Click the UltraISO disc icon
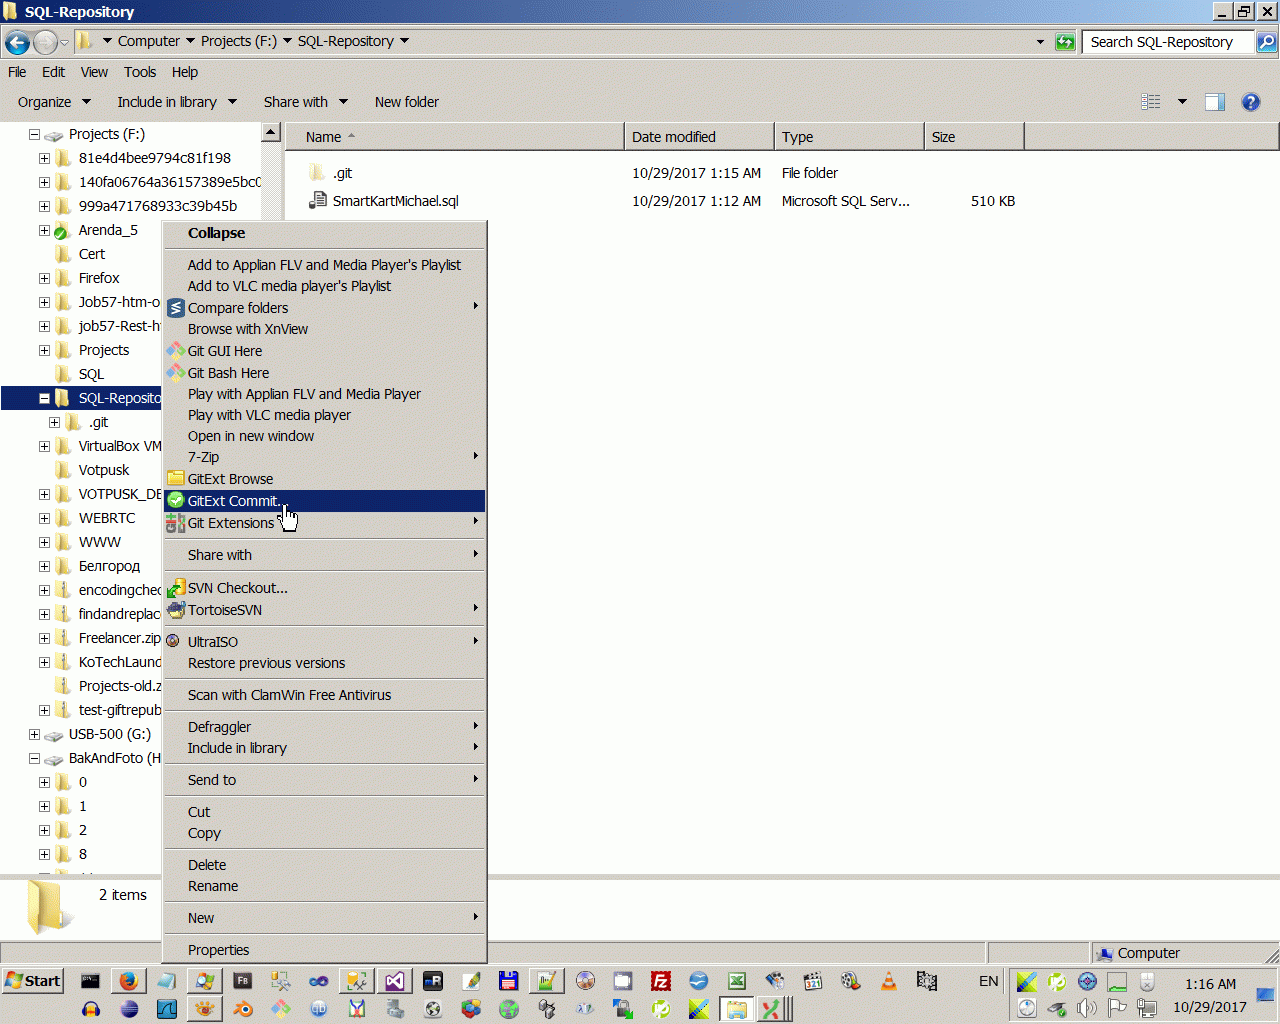Image resolution: width=1280 pixels, height=1024 pixels. (x=174, y=642)
